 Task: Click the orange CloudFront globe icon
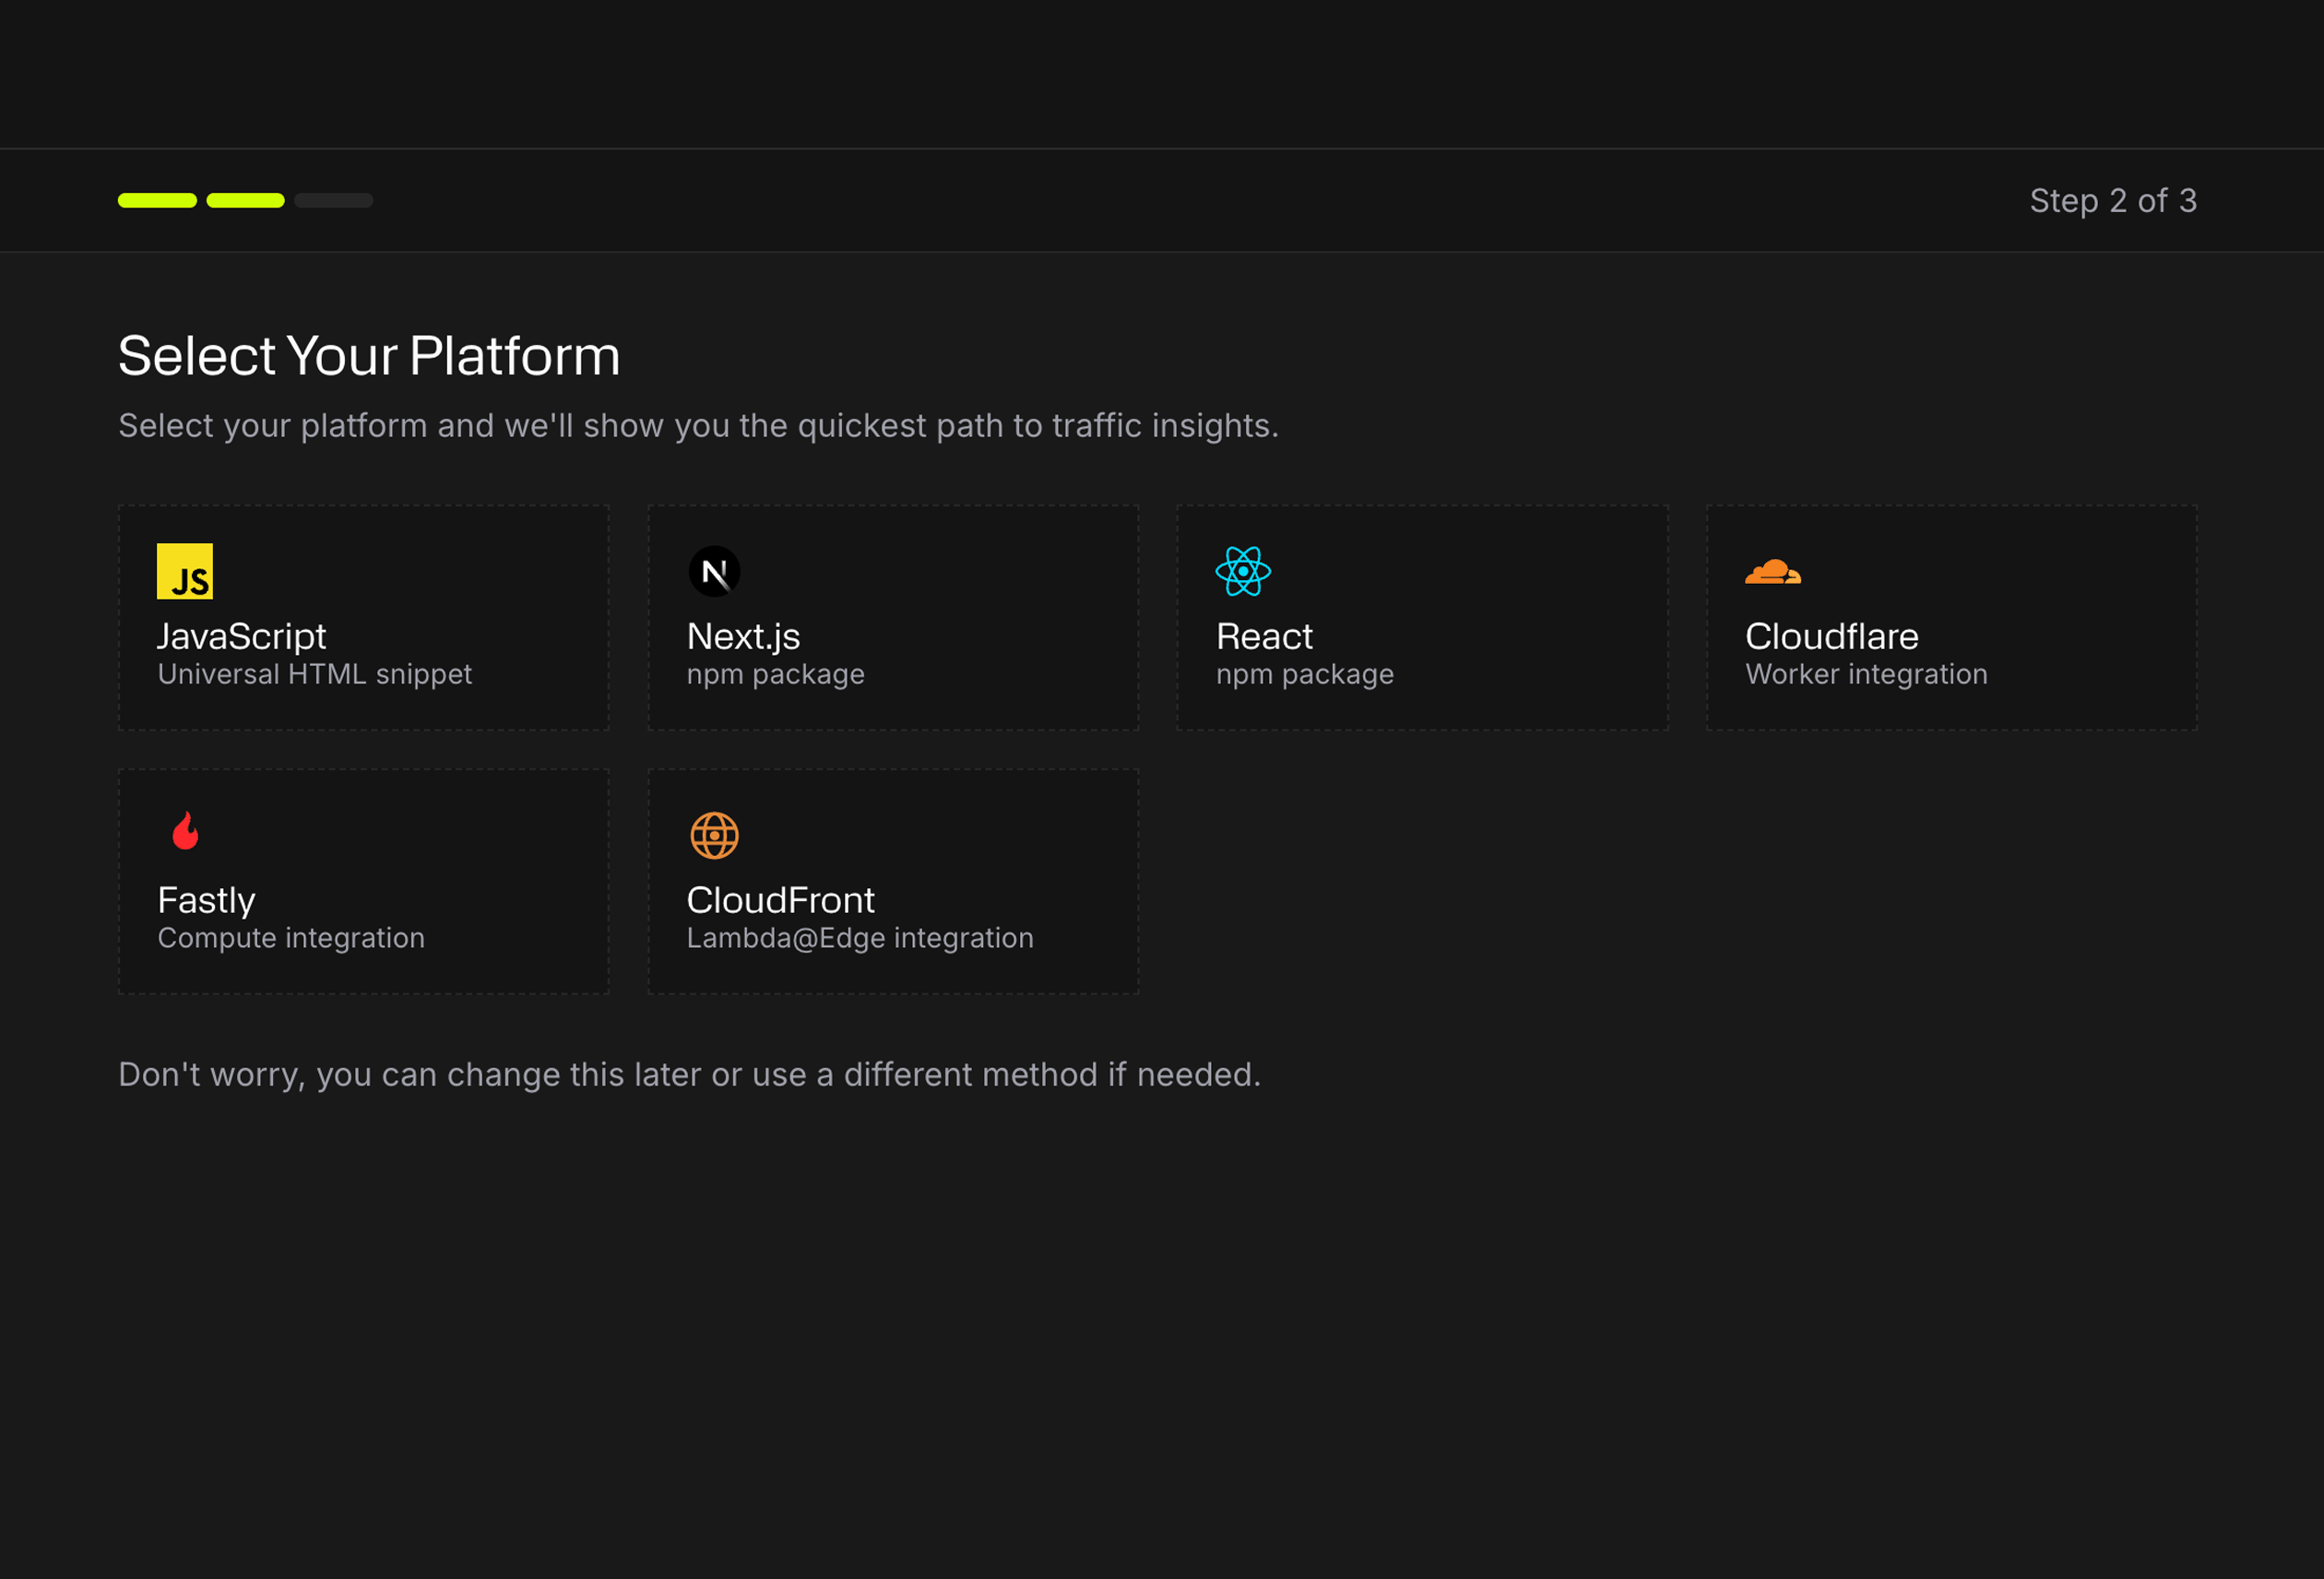[714, 835]
